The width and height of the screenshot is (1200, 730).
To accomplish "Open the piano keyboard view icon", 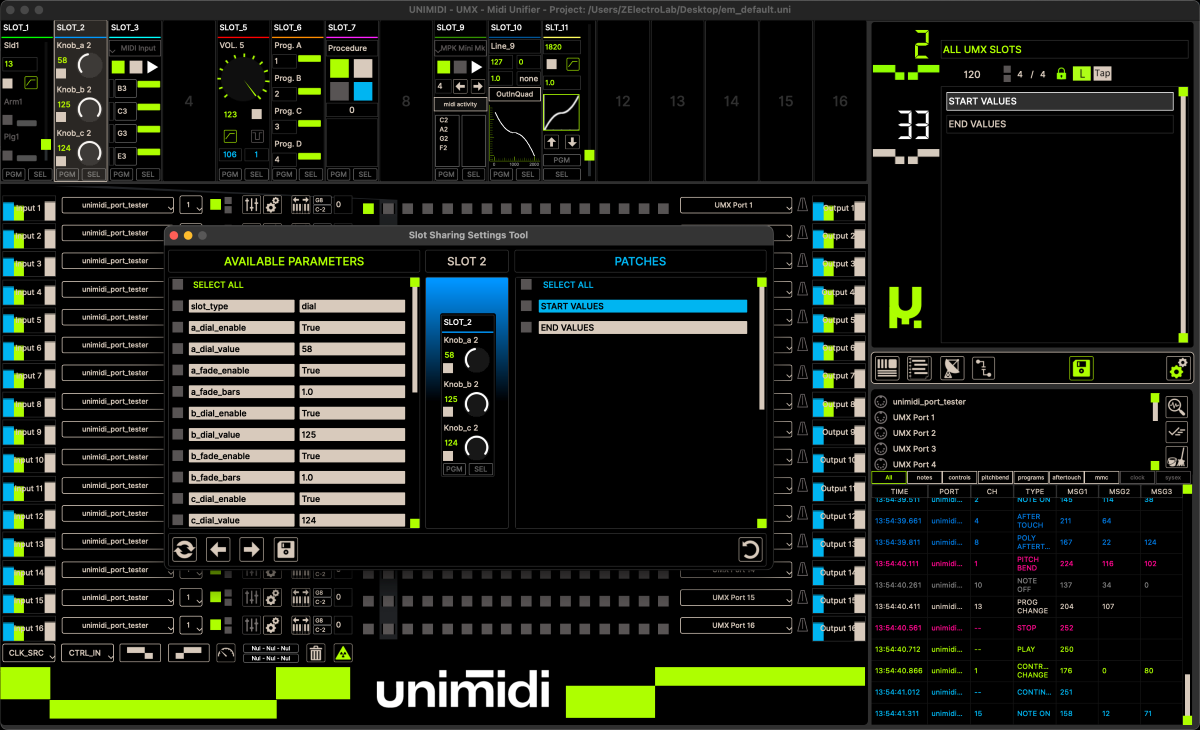I will (x=887, y=368).
